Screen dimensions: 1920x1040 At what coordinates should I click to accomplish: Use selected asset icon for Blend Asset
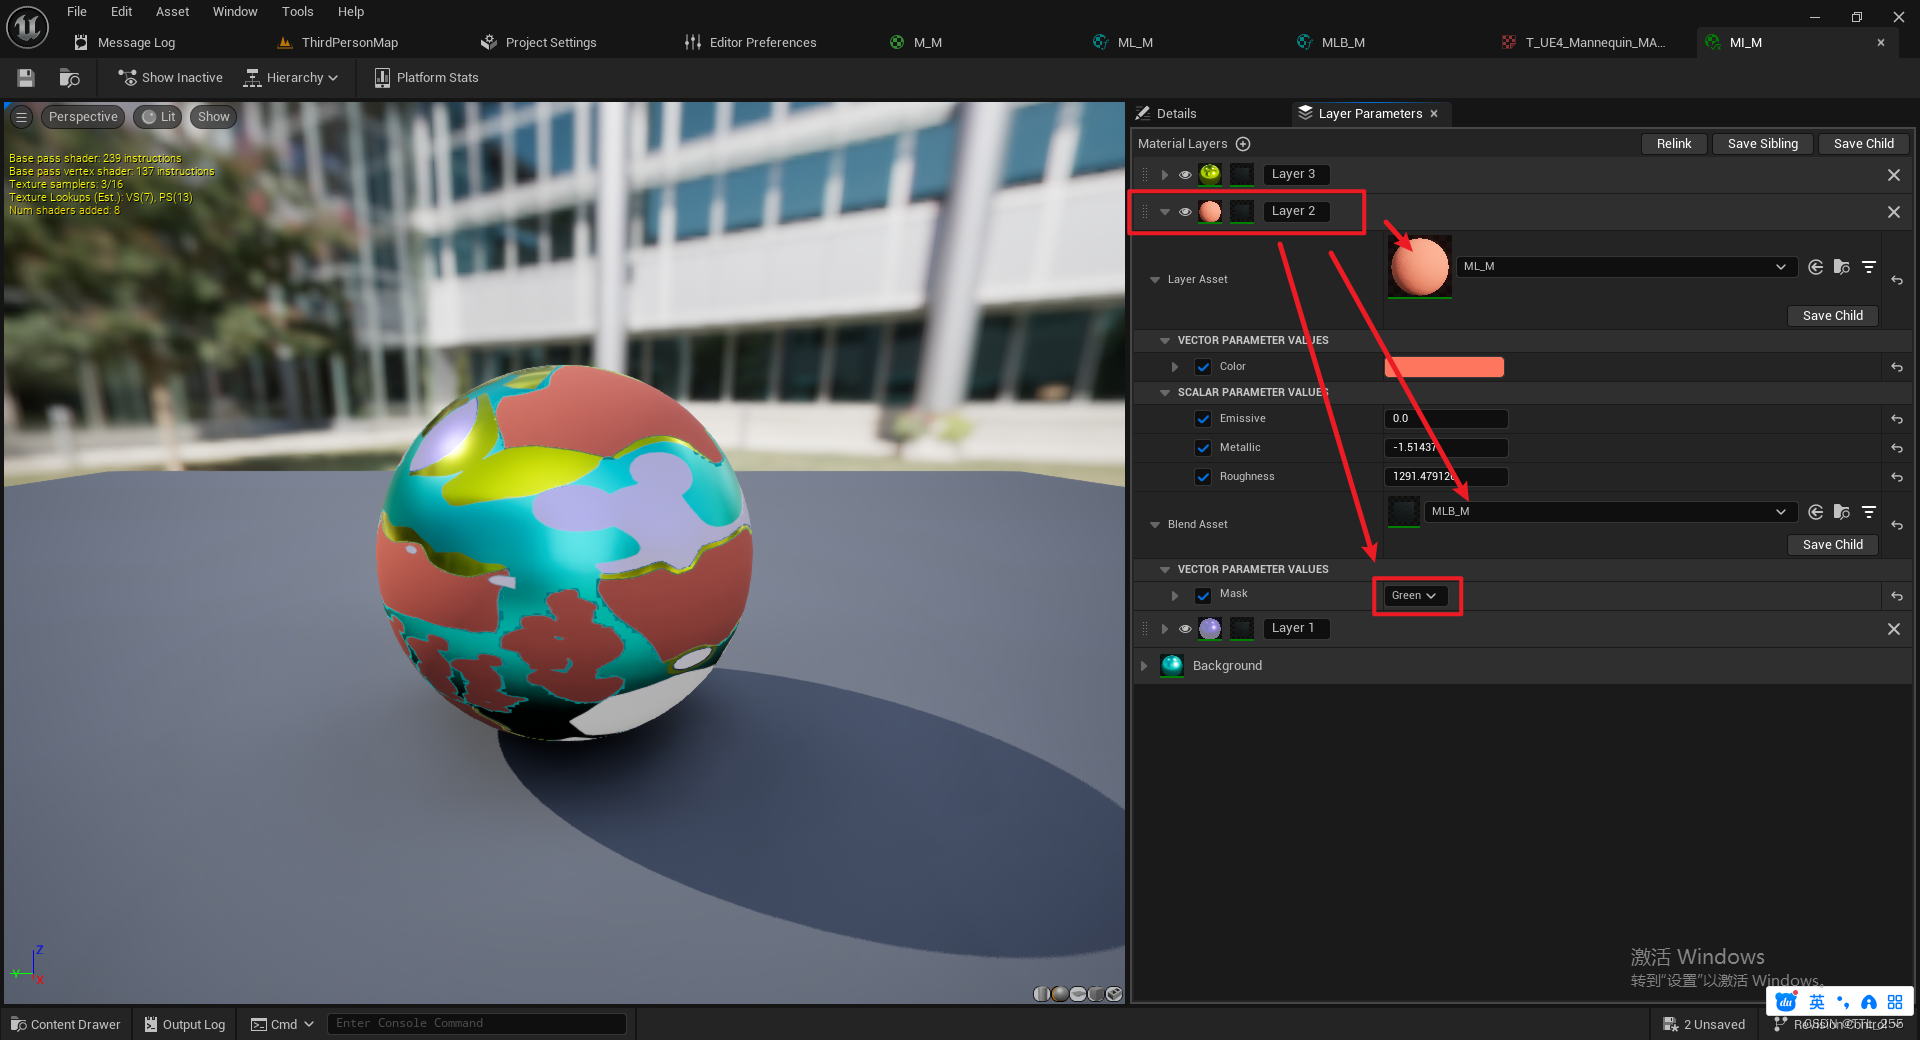pos(1816,512)
